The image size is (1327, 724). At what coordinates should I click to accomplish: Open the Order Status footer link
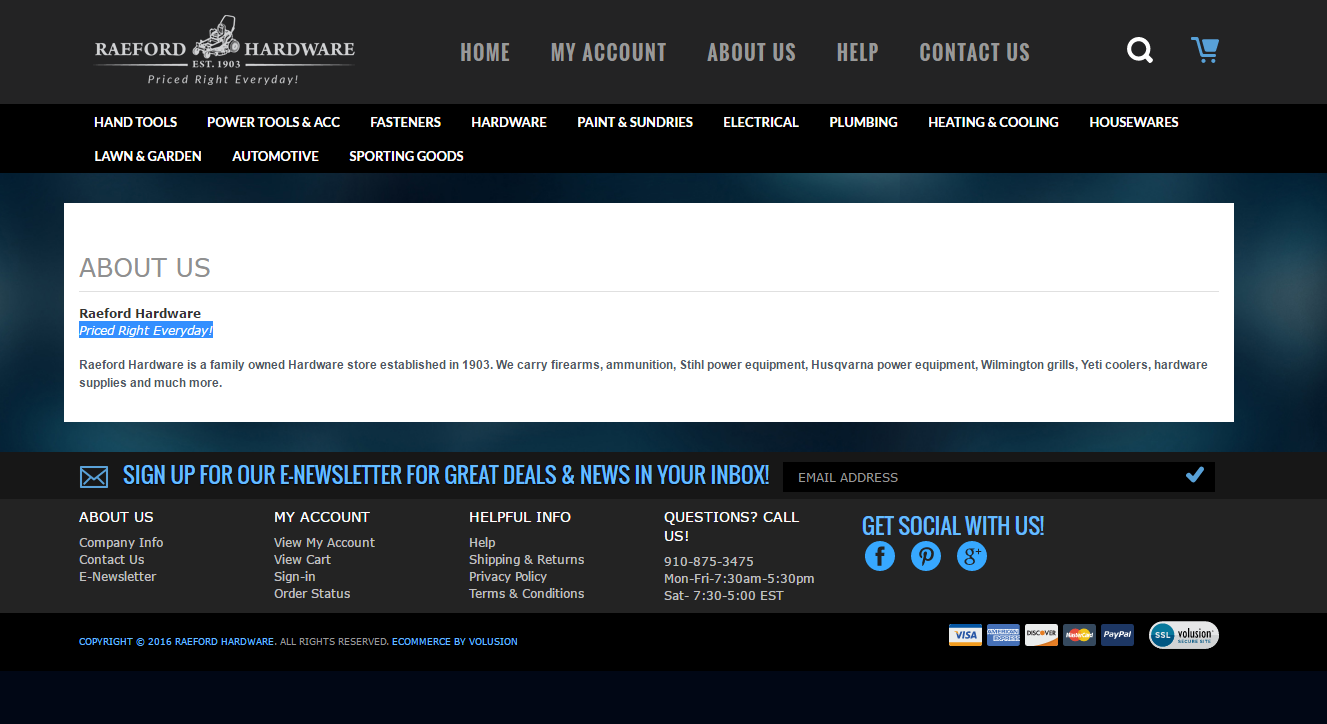[x=313, y=594]
